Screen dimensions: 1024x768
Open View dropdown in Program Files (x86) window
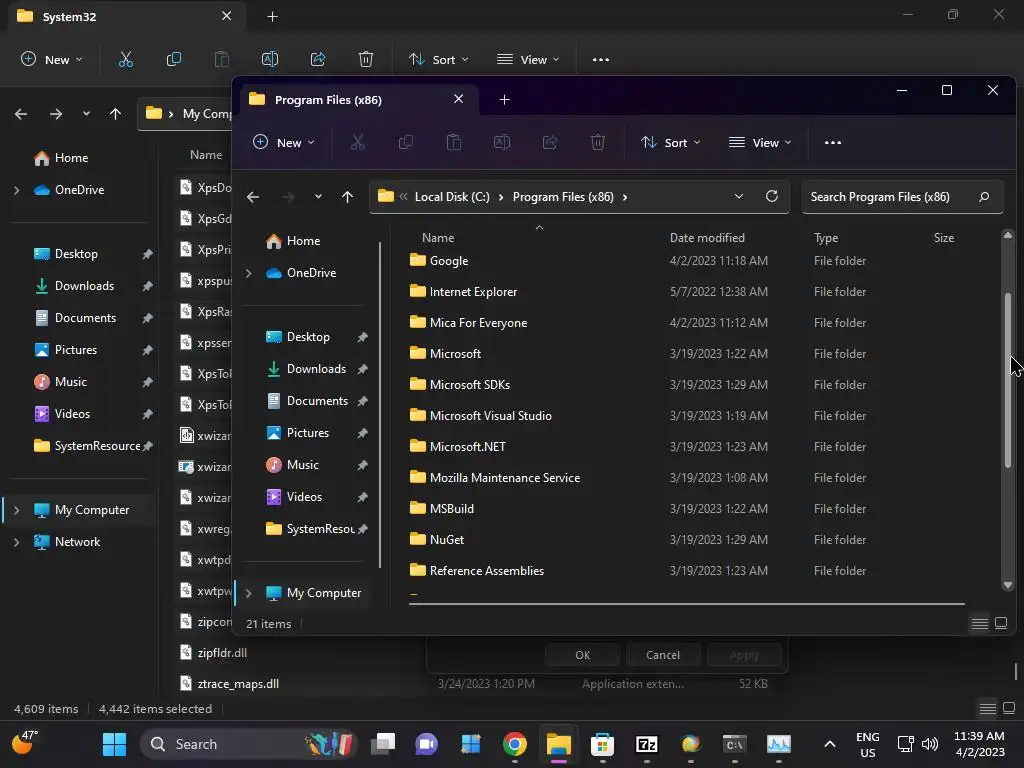click(x=760, y=142)
